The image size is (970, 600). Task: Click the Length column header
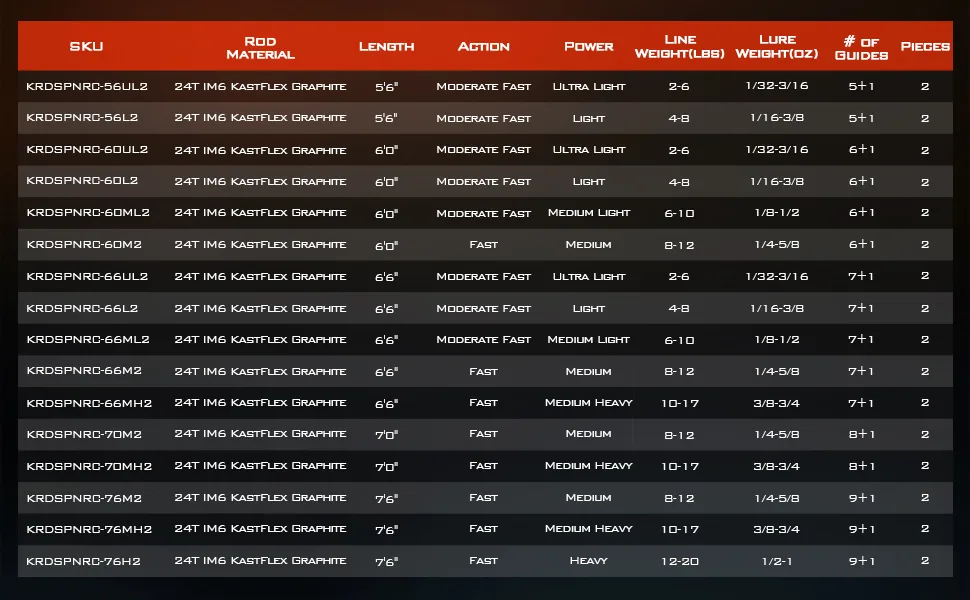coord(386,46)
